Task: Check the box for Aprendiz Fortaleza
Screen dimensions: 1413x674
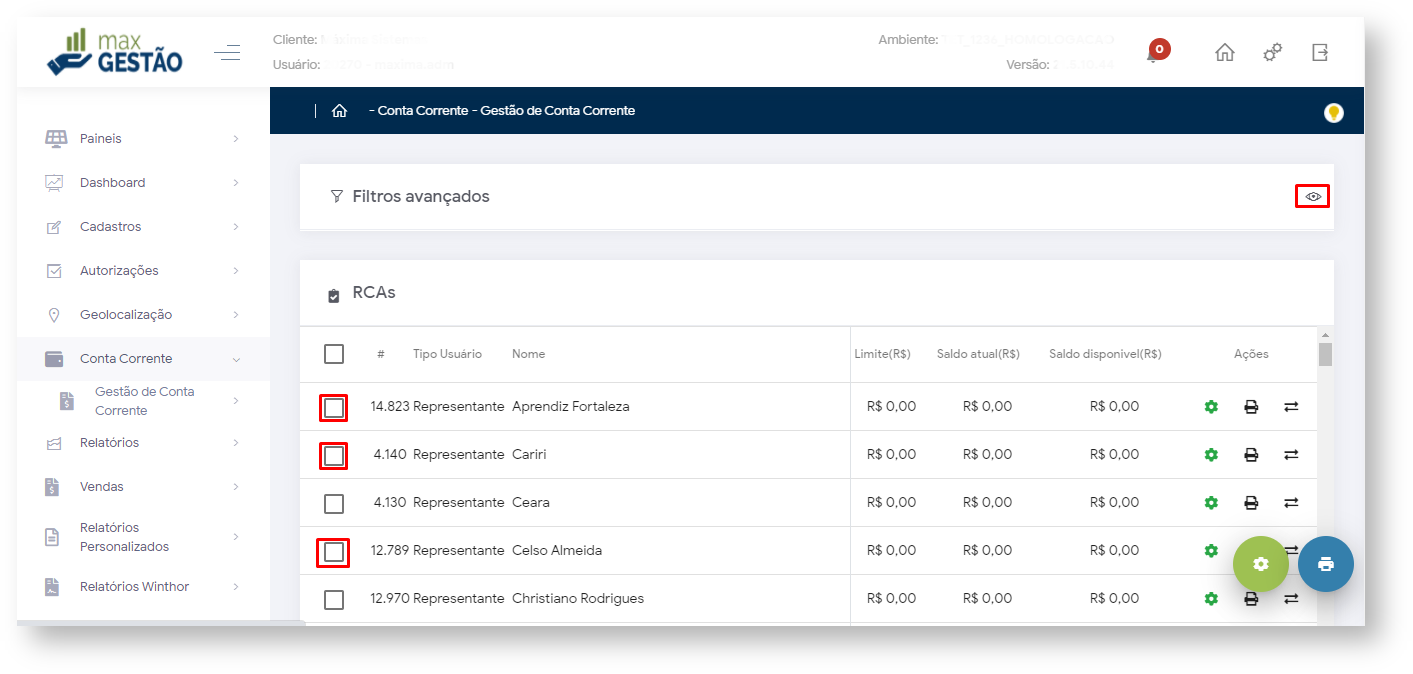Action: pyautogui.click(x=334, y=408)
